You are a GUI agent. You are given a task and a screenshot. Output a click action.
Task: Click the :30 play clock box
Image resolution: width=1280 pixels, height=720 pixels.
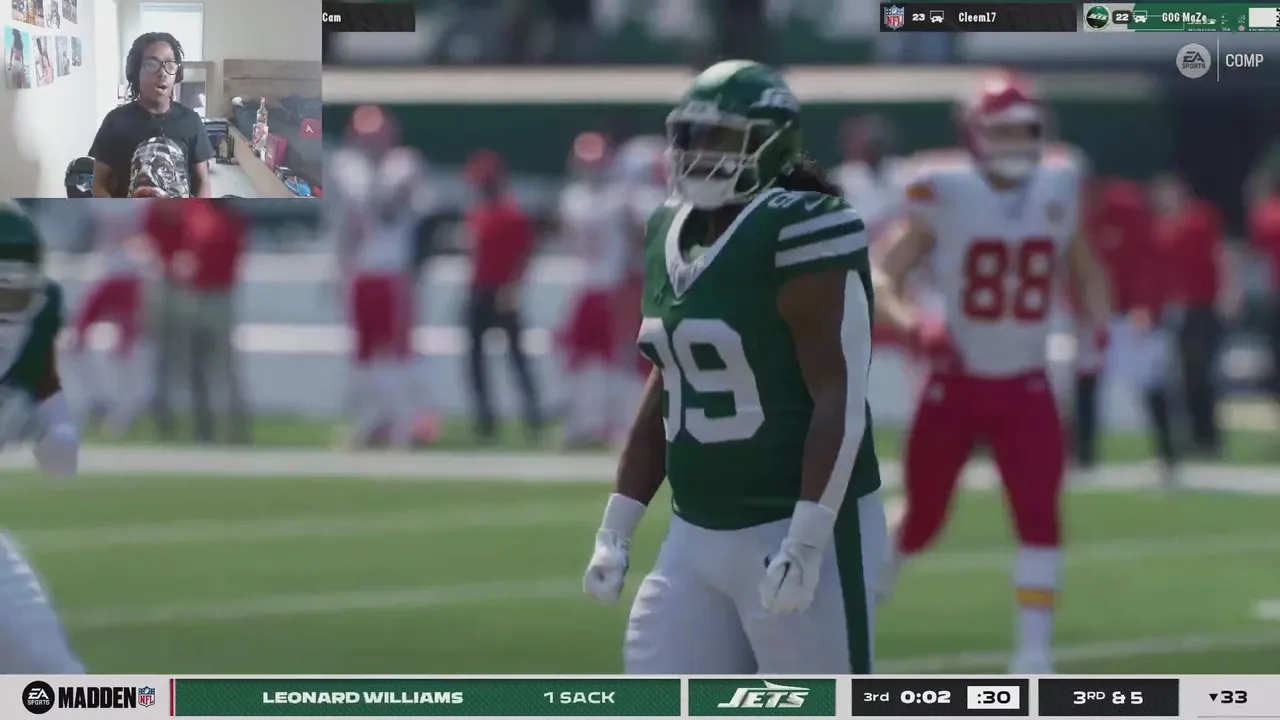[x=992, y=697]
